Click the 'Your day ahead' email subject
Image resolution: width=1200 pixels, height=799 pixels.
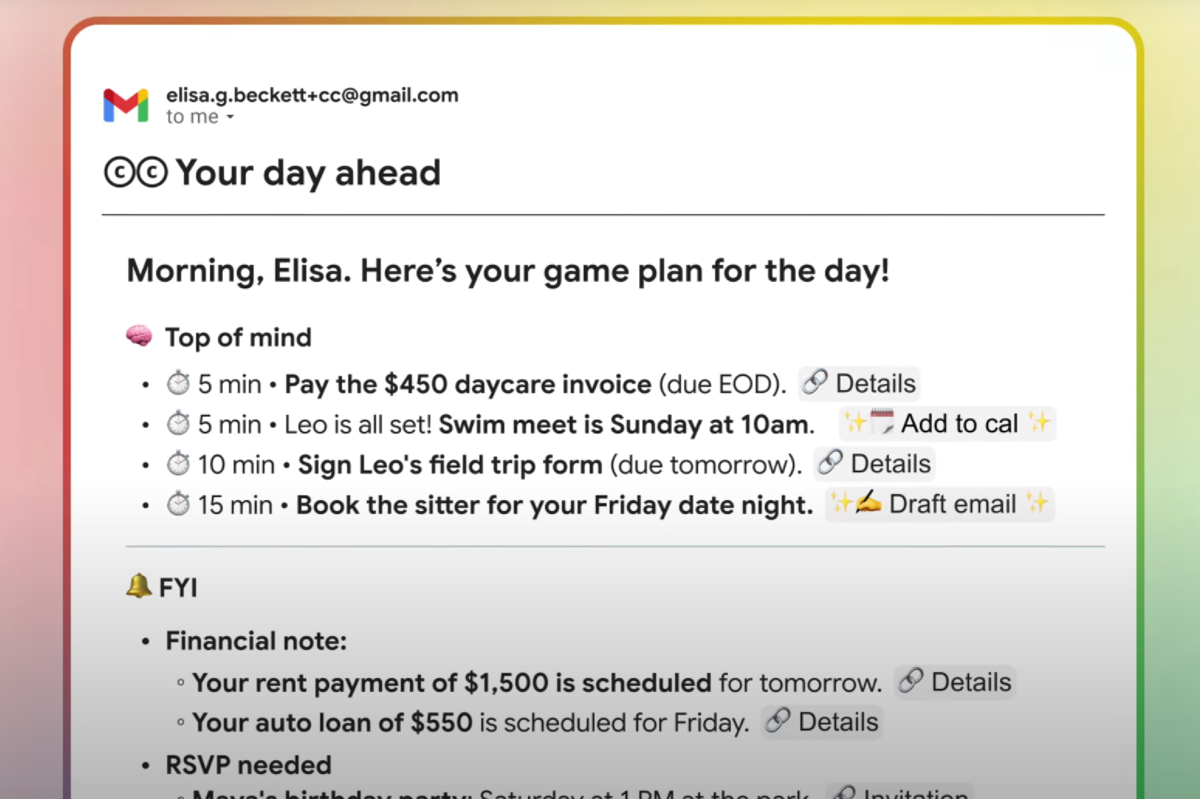(308, 173)
